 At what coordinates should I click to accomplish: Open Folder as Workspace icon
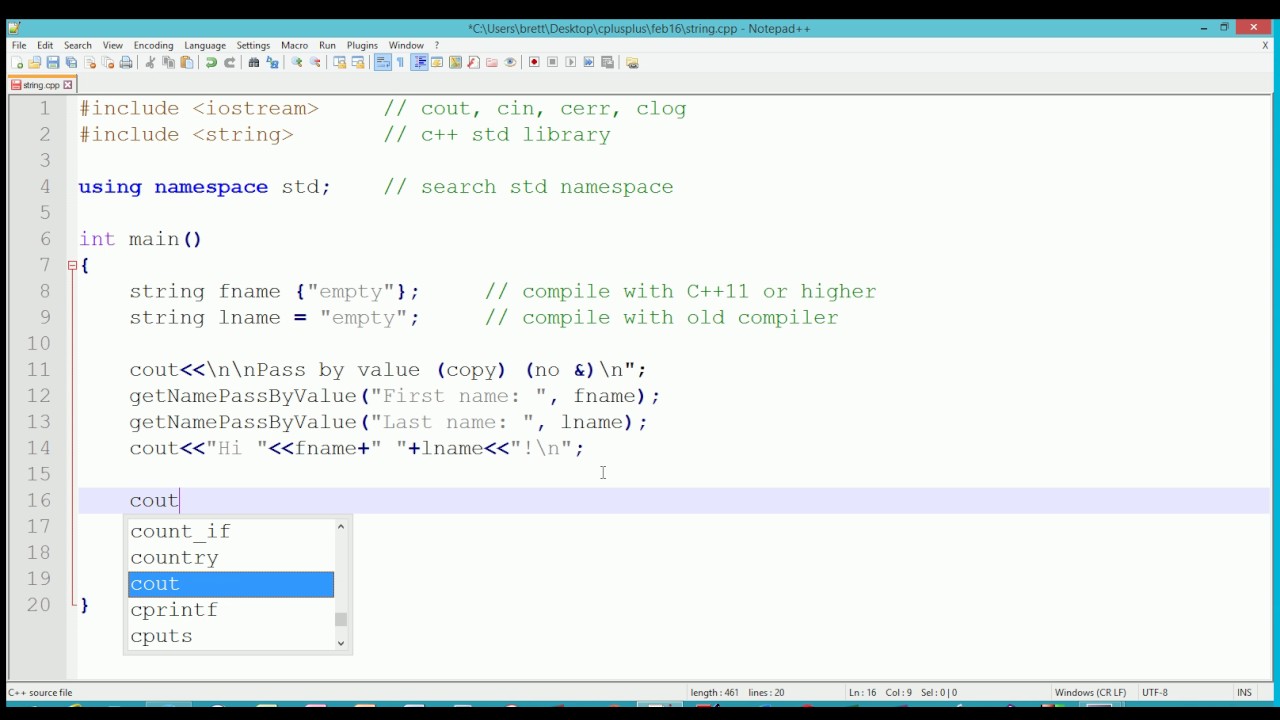pos(491,62)
